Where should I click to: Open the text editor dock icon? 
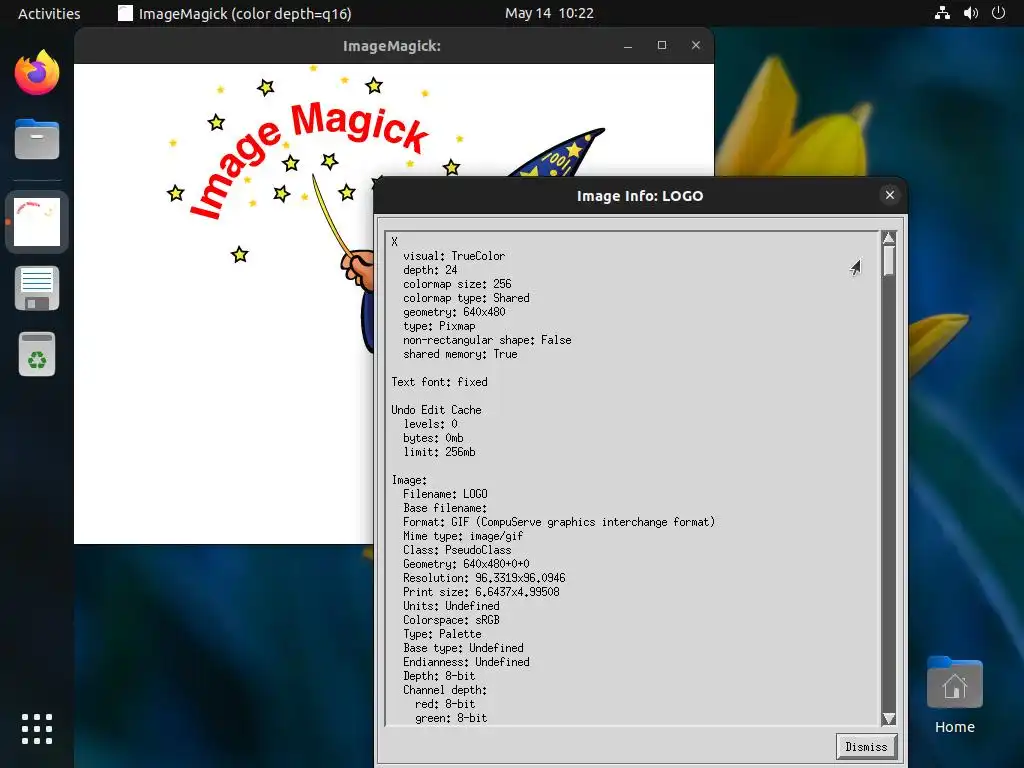37,288
